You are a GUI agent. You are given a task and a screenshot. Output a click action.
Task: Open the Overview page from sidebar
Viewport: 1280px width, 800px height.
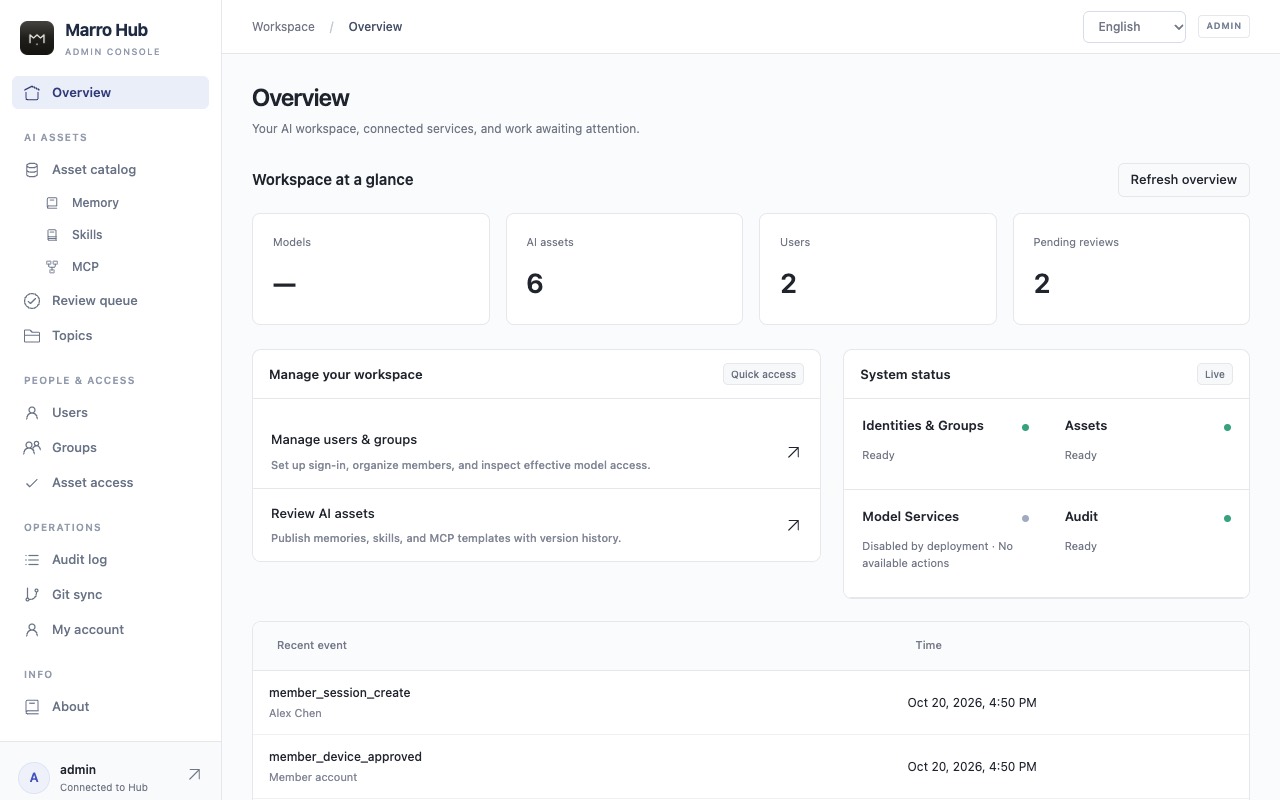click(x=110, y=93)
